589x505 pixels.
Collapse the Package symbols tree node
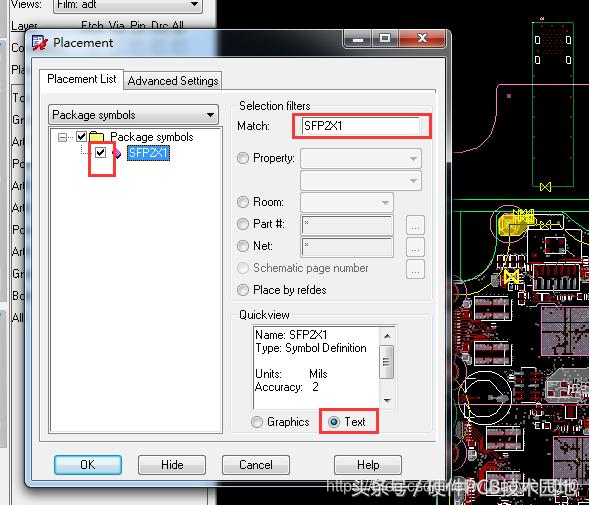coord(62,138)
